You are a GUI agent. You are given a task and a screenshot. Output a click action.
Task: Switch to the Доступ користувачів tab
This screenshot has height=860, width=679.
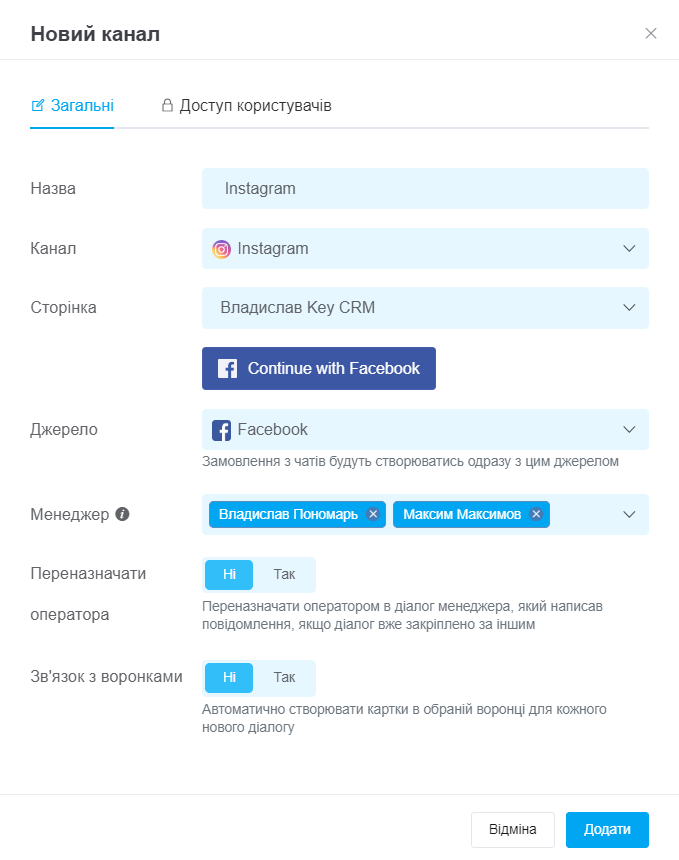pos(247,105)
